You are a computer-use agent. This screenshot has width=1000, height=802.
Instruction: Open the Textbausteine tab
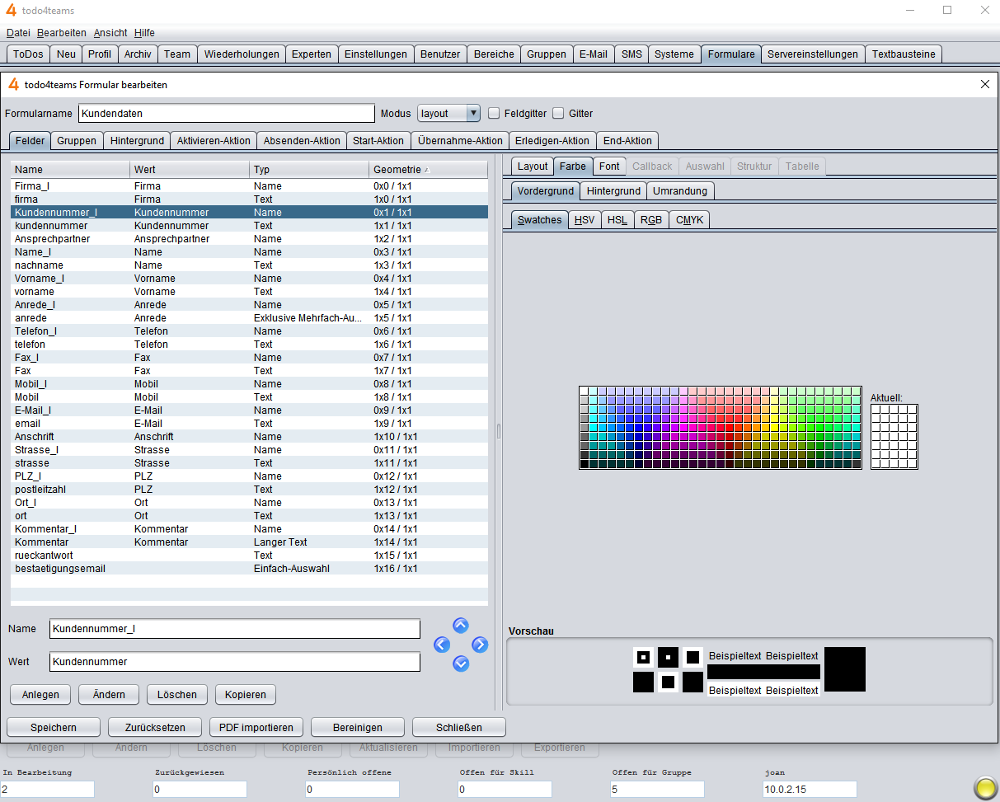click(x=903, y=54)
